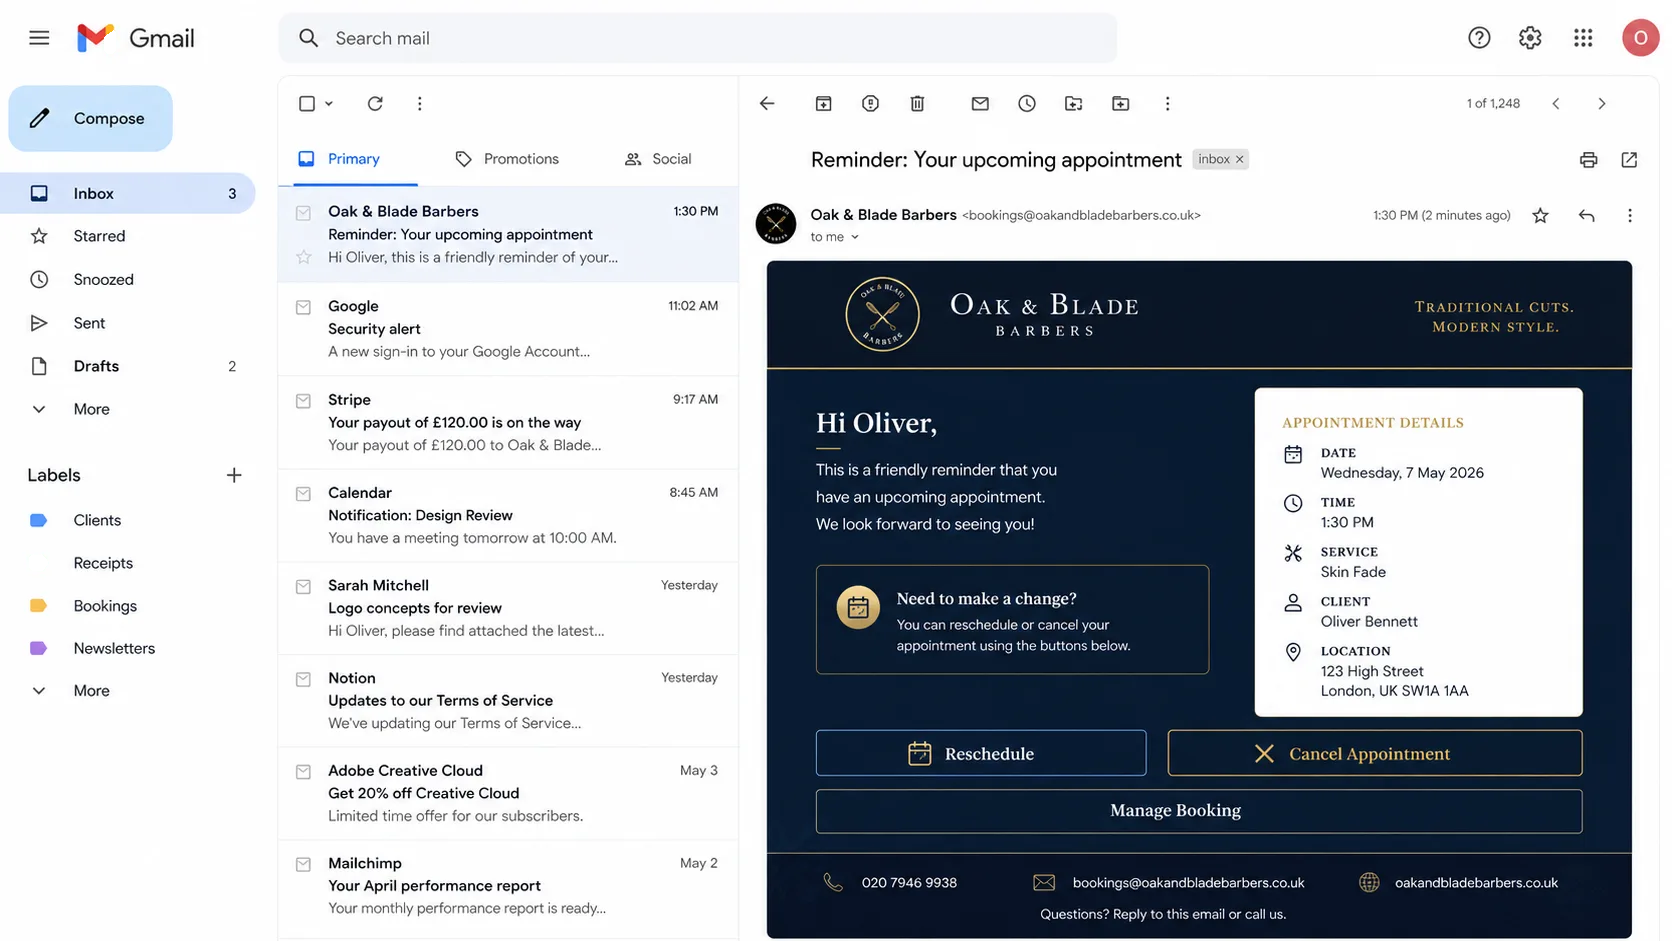Image resolution: width=1672 pixels, height=941 pixels.
Task: Switch to the Social tab
Action: 658,159
